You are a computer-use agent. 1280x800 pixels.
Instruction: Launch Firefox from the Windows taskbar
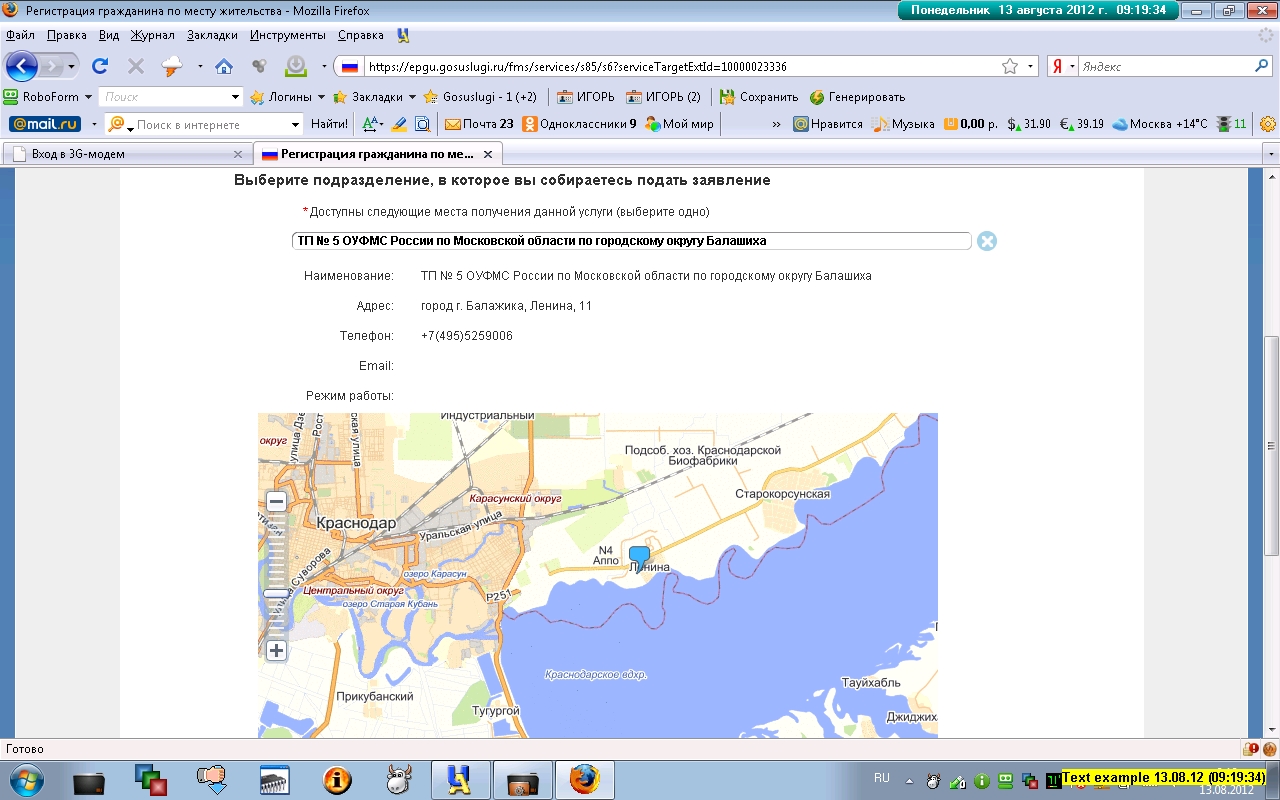coord(585,779)
